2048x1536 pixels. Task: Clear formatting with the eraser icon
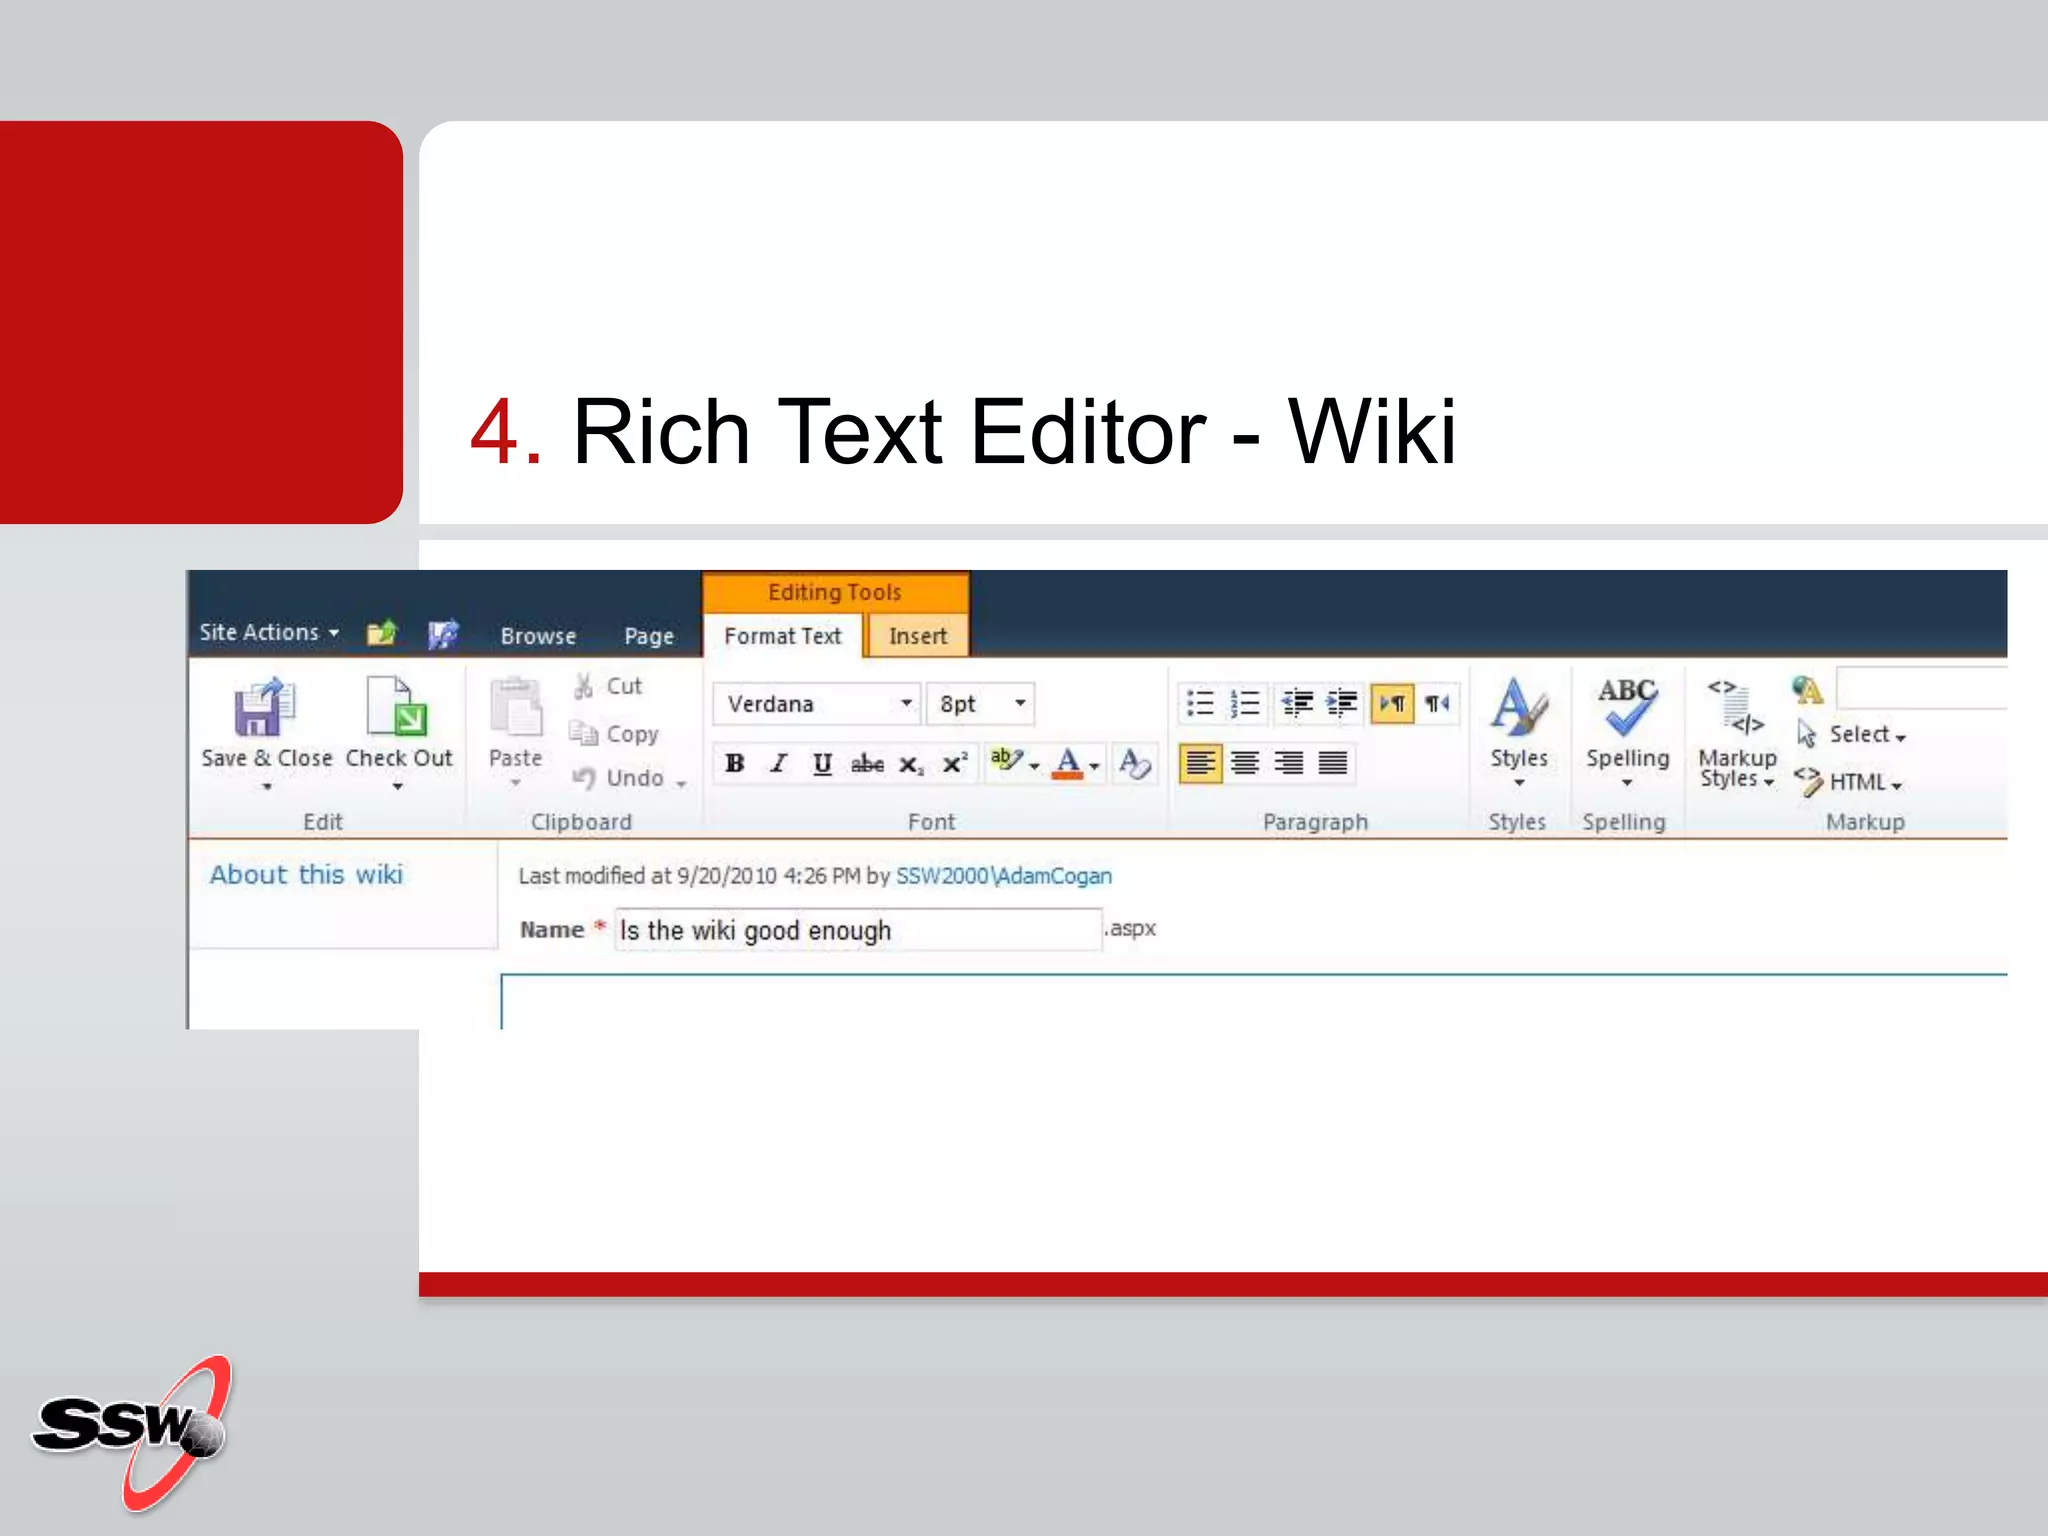coord(1135,764)
